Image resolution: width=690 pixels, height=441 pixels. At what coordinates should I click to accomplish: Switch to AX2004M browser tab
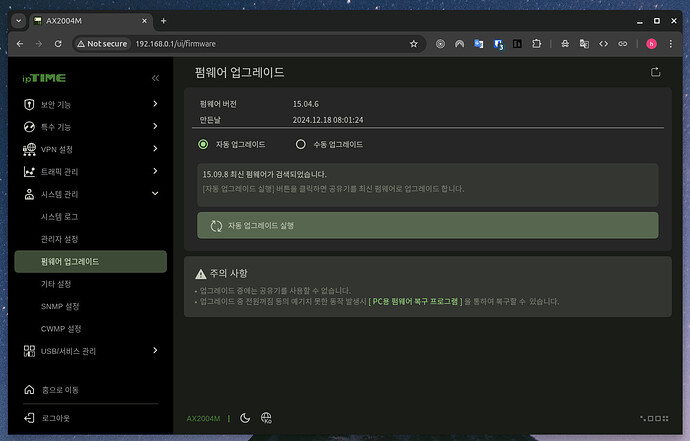click(91, 21)
